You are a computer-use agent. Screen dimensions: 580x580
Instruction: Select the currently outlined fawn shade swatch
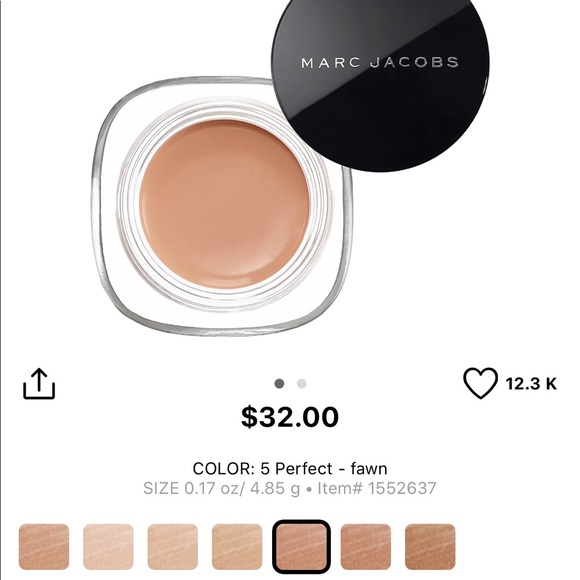(301, 546)
